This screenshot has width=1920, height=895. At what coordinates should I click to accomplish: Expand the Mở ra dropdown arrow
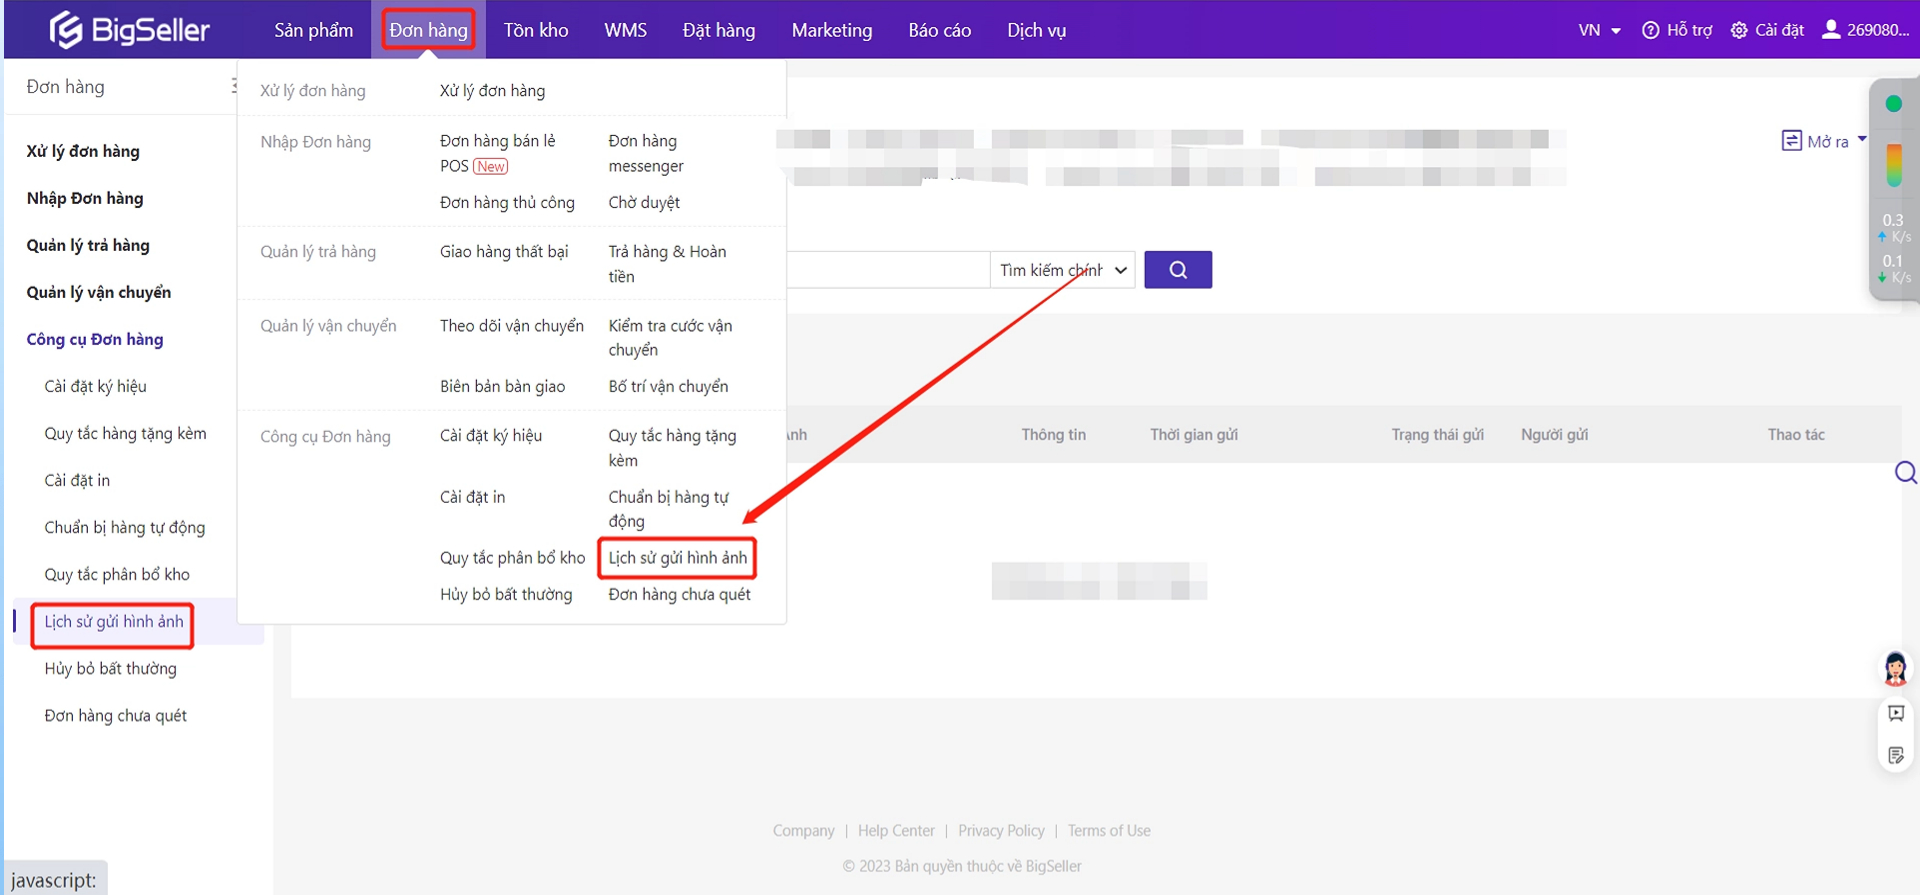[x=1862, y=140]
